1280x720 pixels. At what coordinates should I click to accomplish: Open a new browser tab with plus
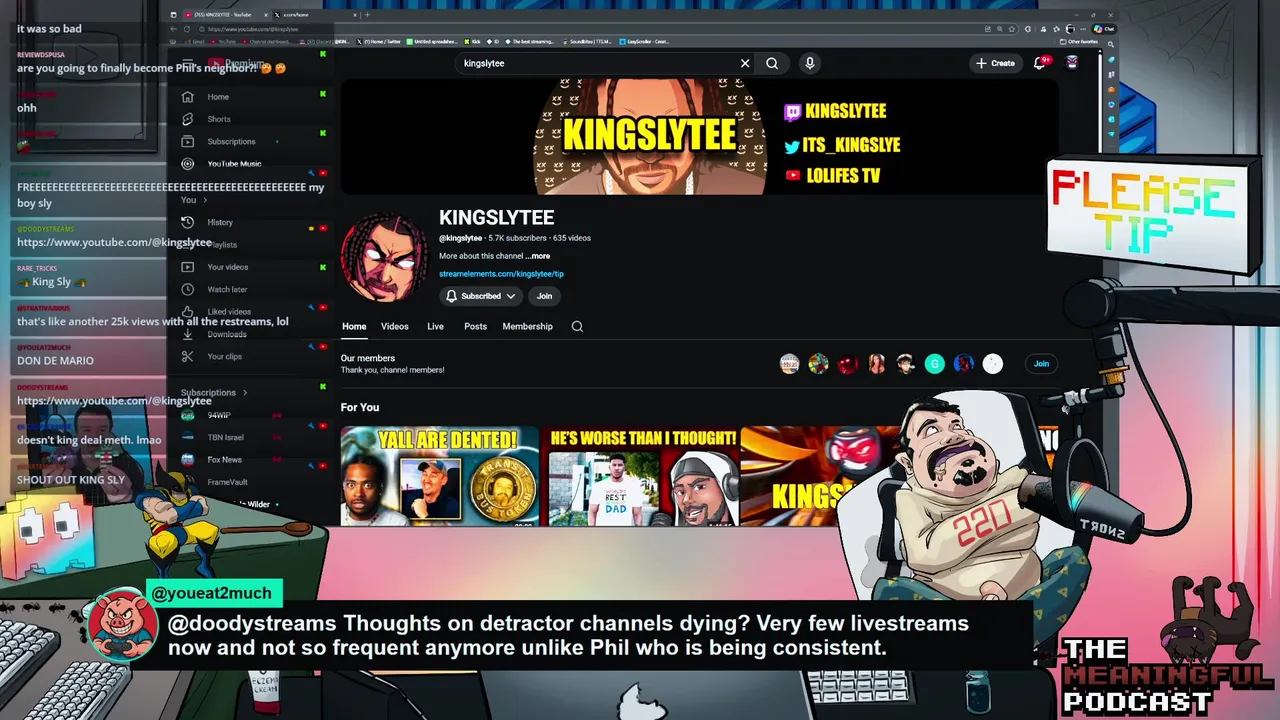pos(367,15)
